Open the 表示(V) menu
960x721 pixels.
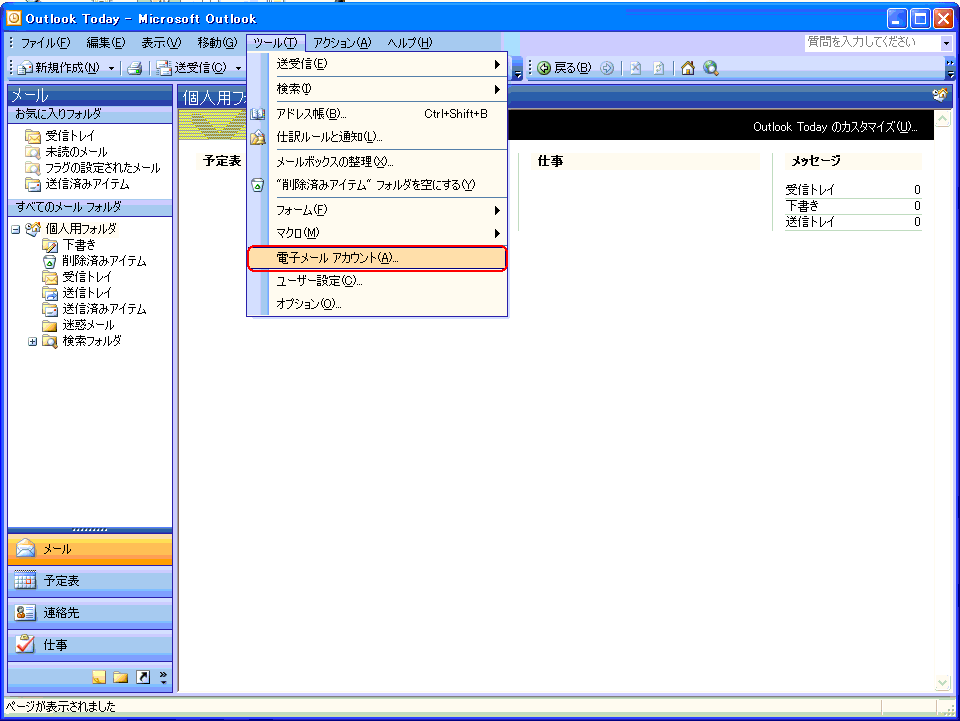pos(161,43)
